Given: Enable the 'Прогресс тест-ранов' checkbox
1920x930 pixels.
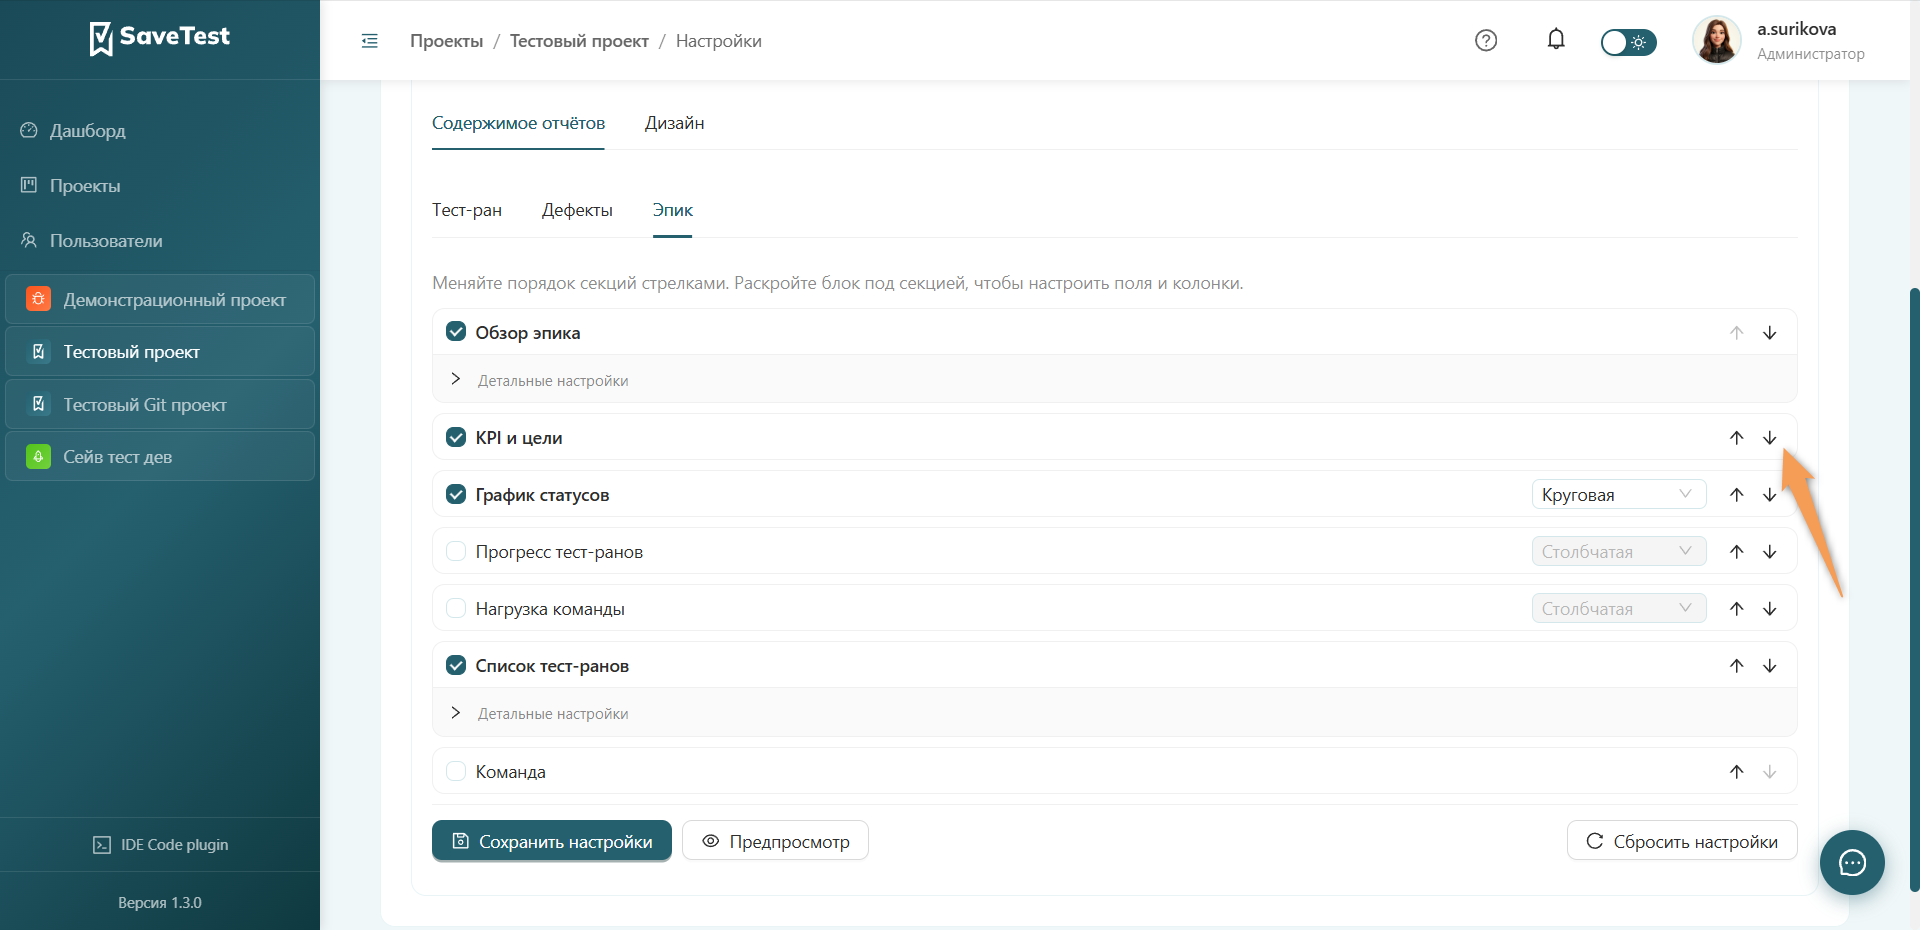Looking at the screenshot, I should point(456,551).
